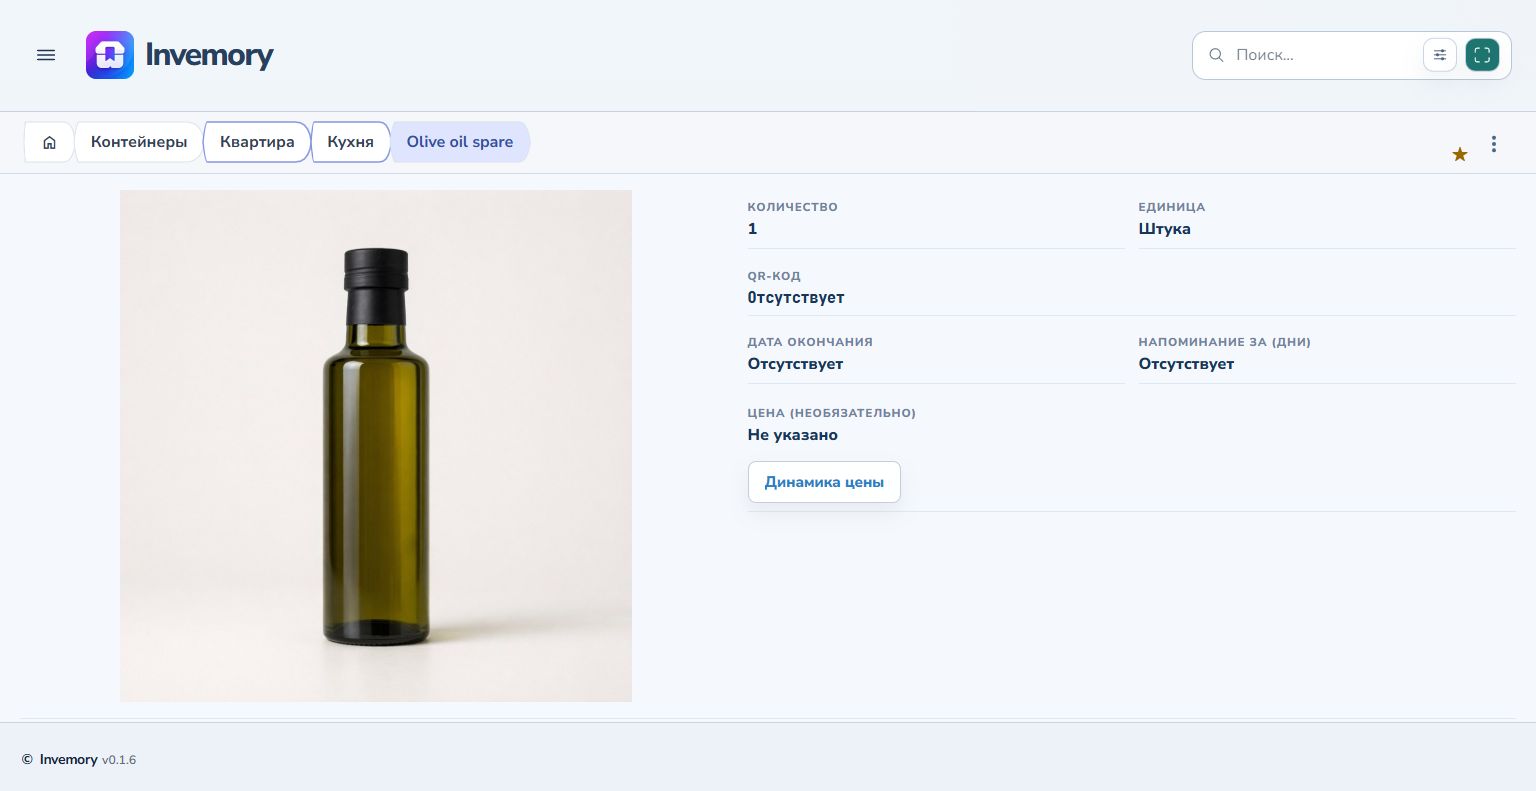Screen dimensions: 1536x791
Task: Open the three-dot more options menu
Action: 1494,144
